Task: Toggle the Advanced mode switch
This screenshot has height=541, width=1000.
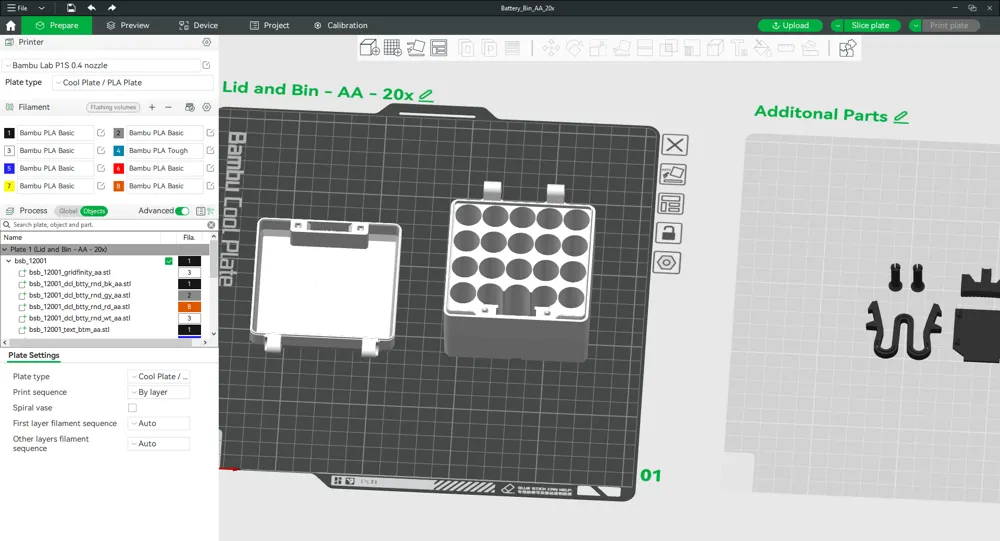Action: 182,211
